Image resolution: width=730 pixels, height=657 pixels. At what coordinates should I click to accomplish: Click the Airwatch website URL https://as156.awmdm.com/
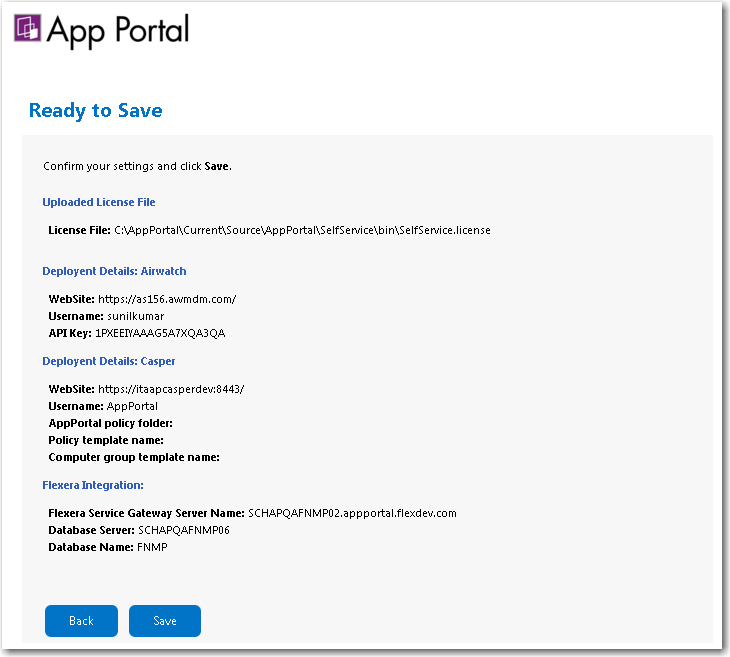167,299
